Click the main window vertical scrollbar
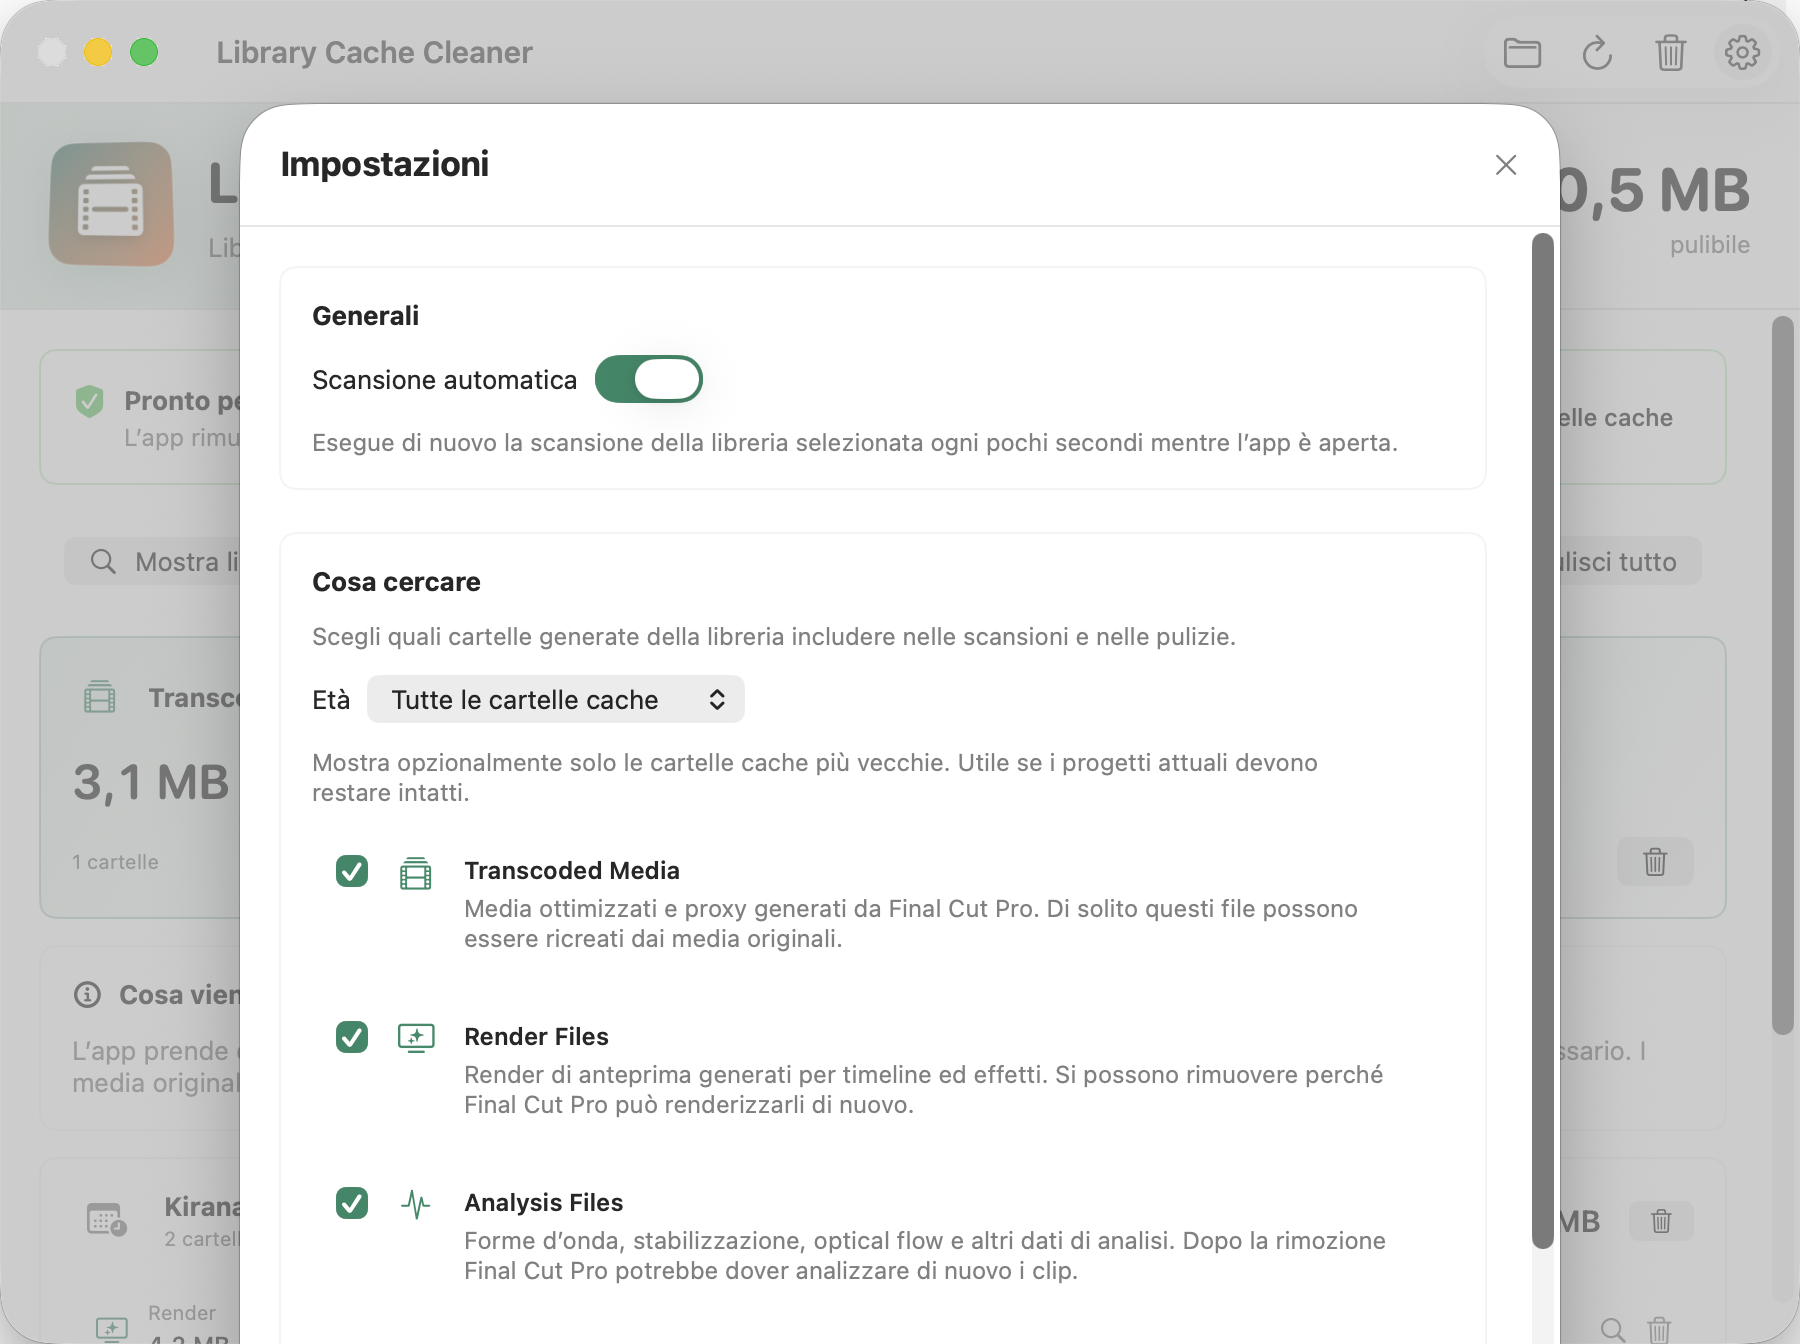The image size is (1800, 1344). [x=1782, y=675]
